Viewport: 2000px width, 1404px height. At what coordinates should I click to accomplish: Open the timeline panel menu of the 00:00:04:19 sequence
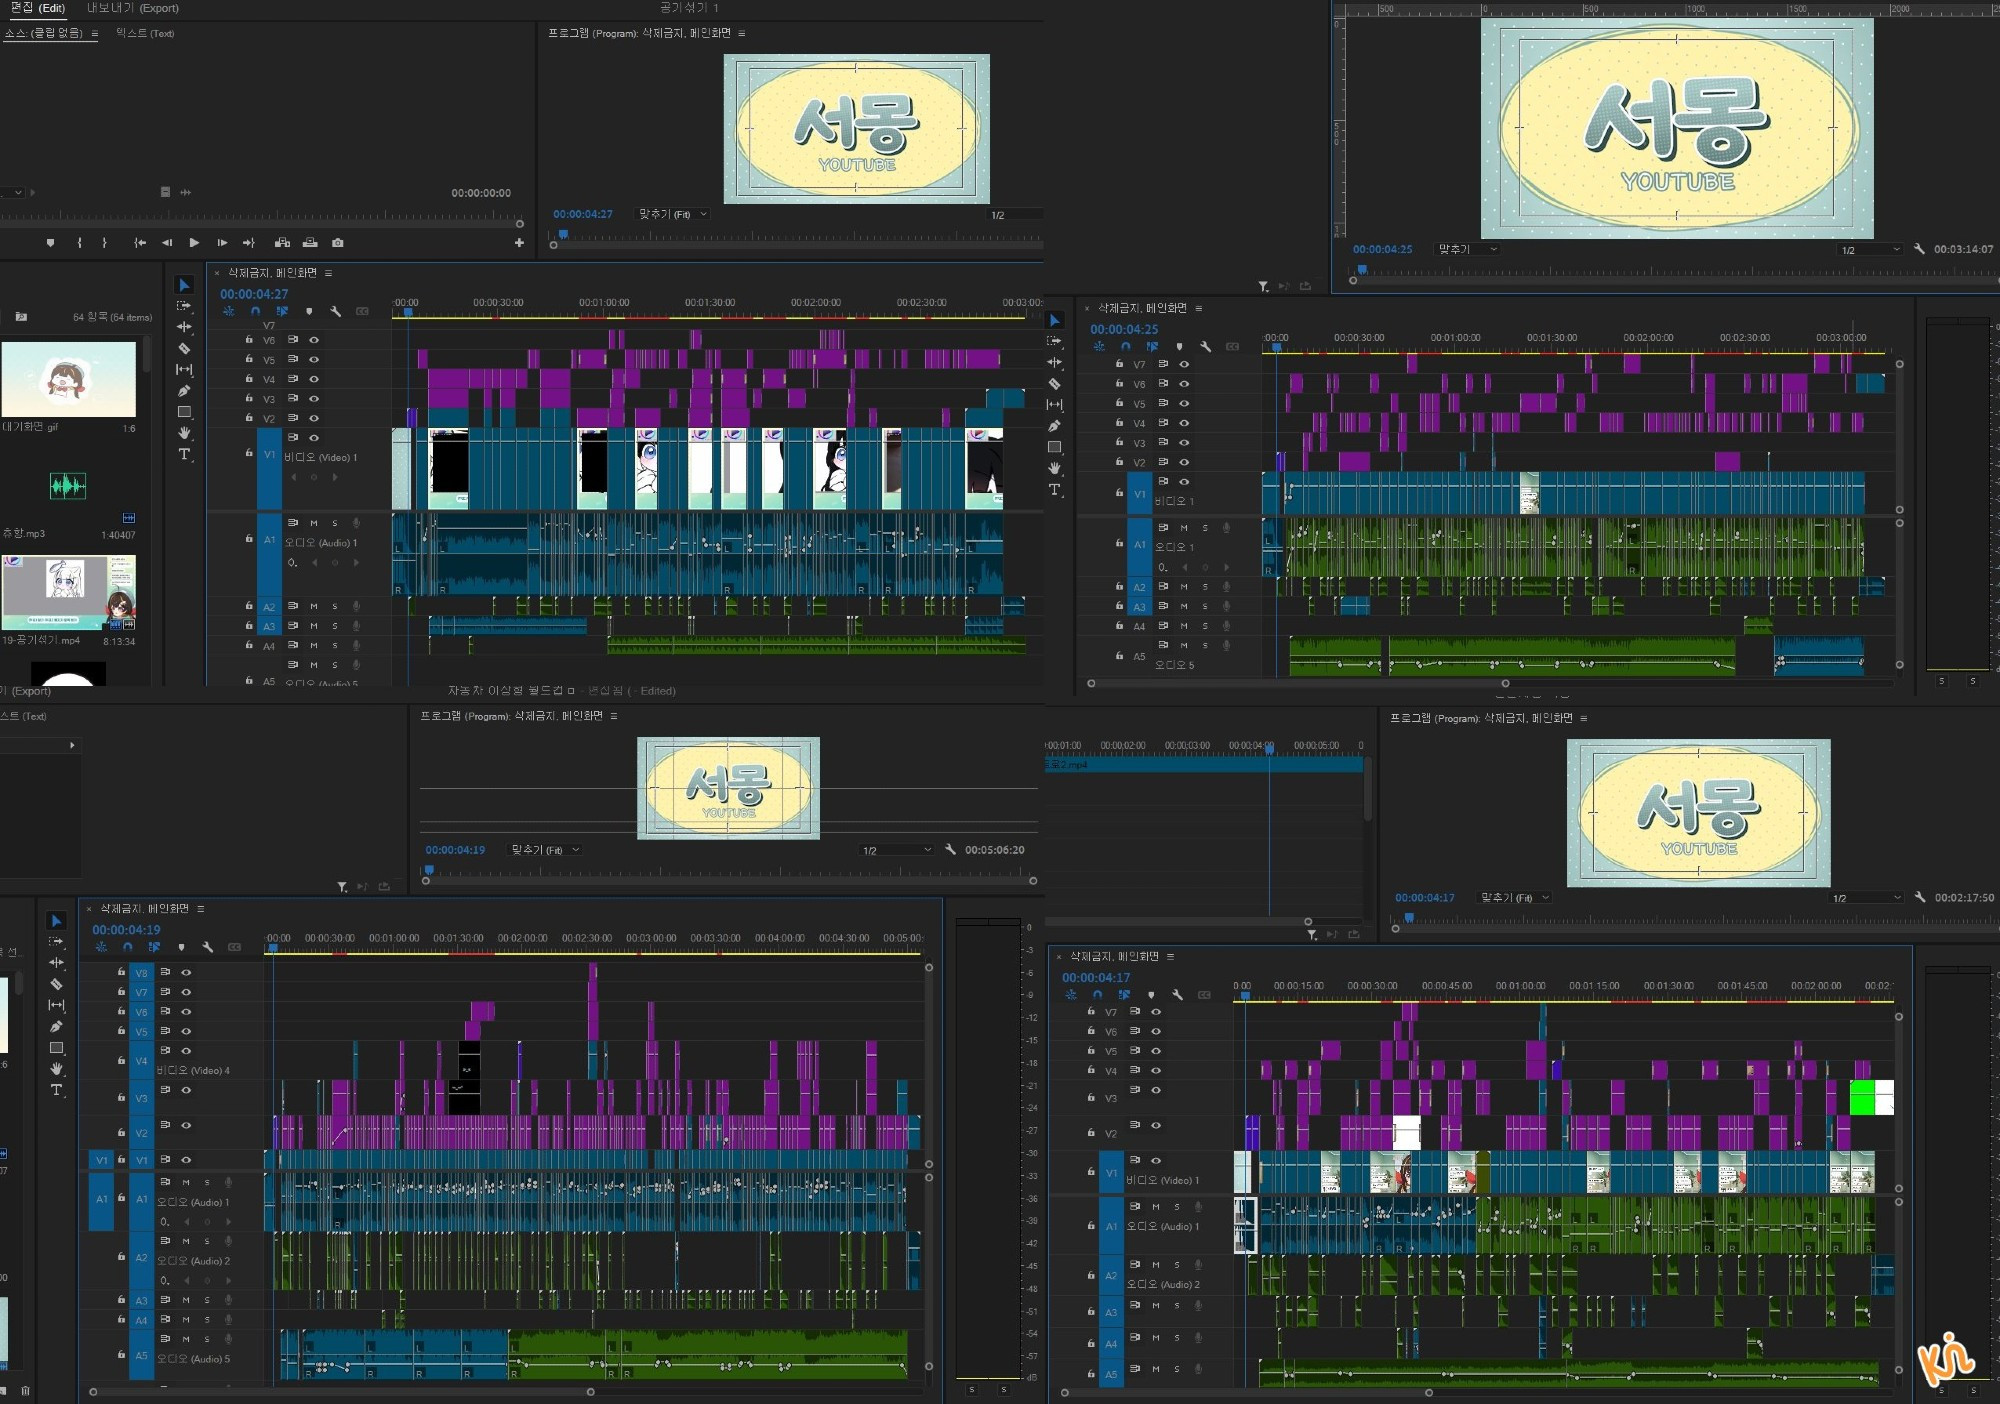point(201,909)
